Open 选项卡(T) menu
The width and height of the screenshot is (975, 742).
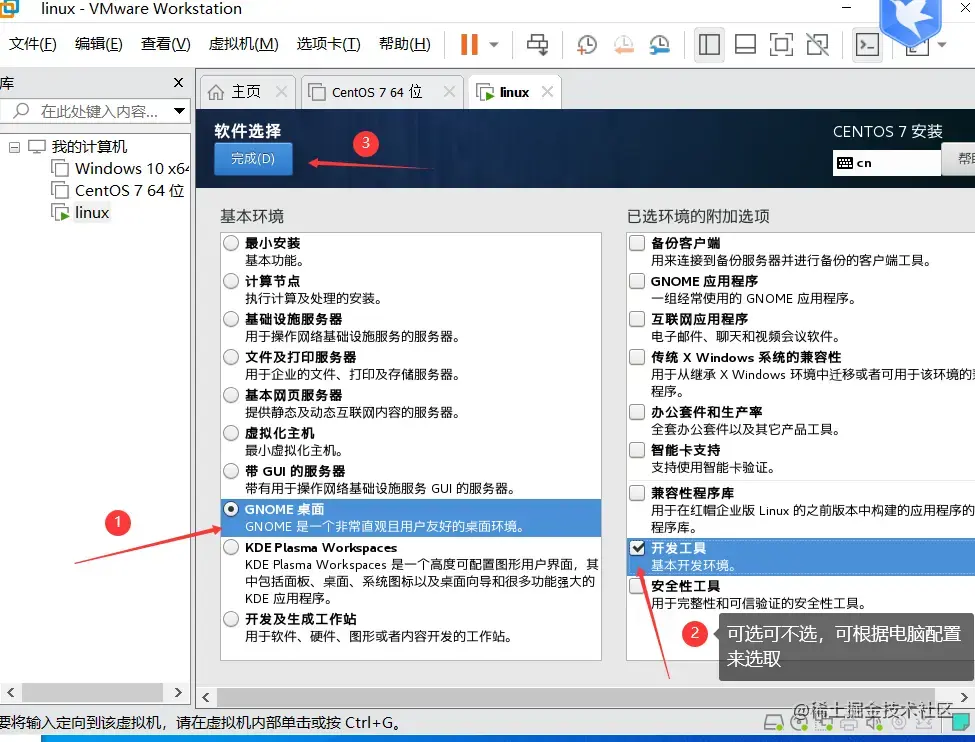point(328,44)
